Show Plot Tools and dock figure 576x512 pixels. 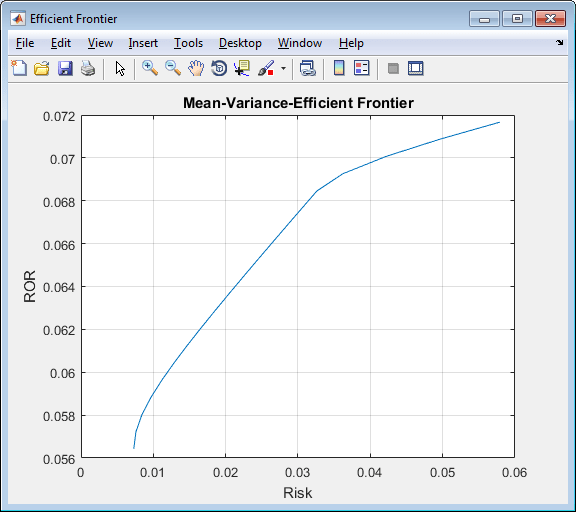pos(415,68)
